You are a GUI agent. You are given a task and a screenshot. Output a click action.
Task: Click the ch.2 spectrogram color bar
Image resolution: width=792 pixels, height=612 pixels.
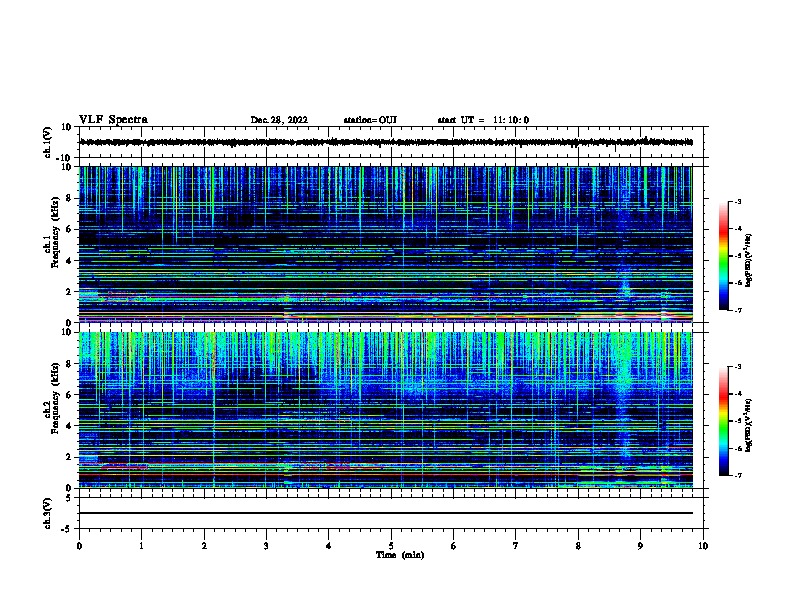point(724,421)
